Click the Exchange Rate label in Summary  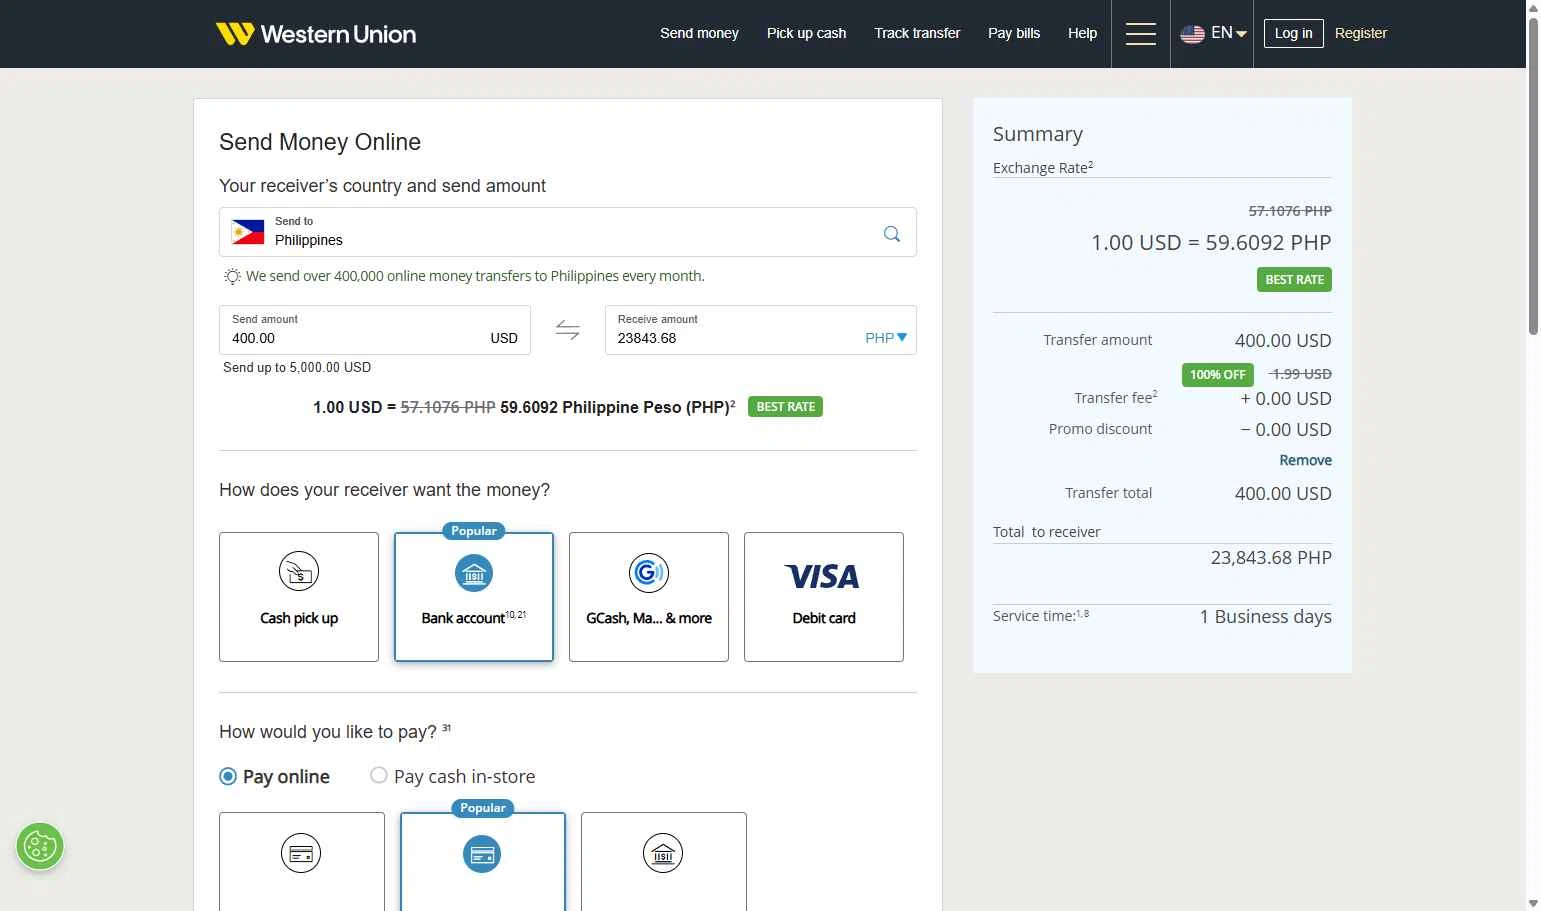pos(1043,167)
